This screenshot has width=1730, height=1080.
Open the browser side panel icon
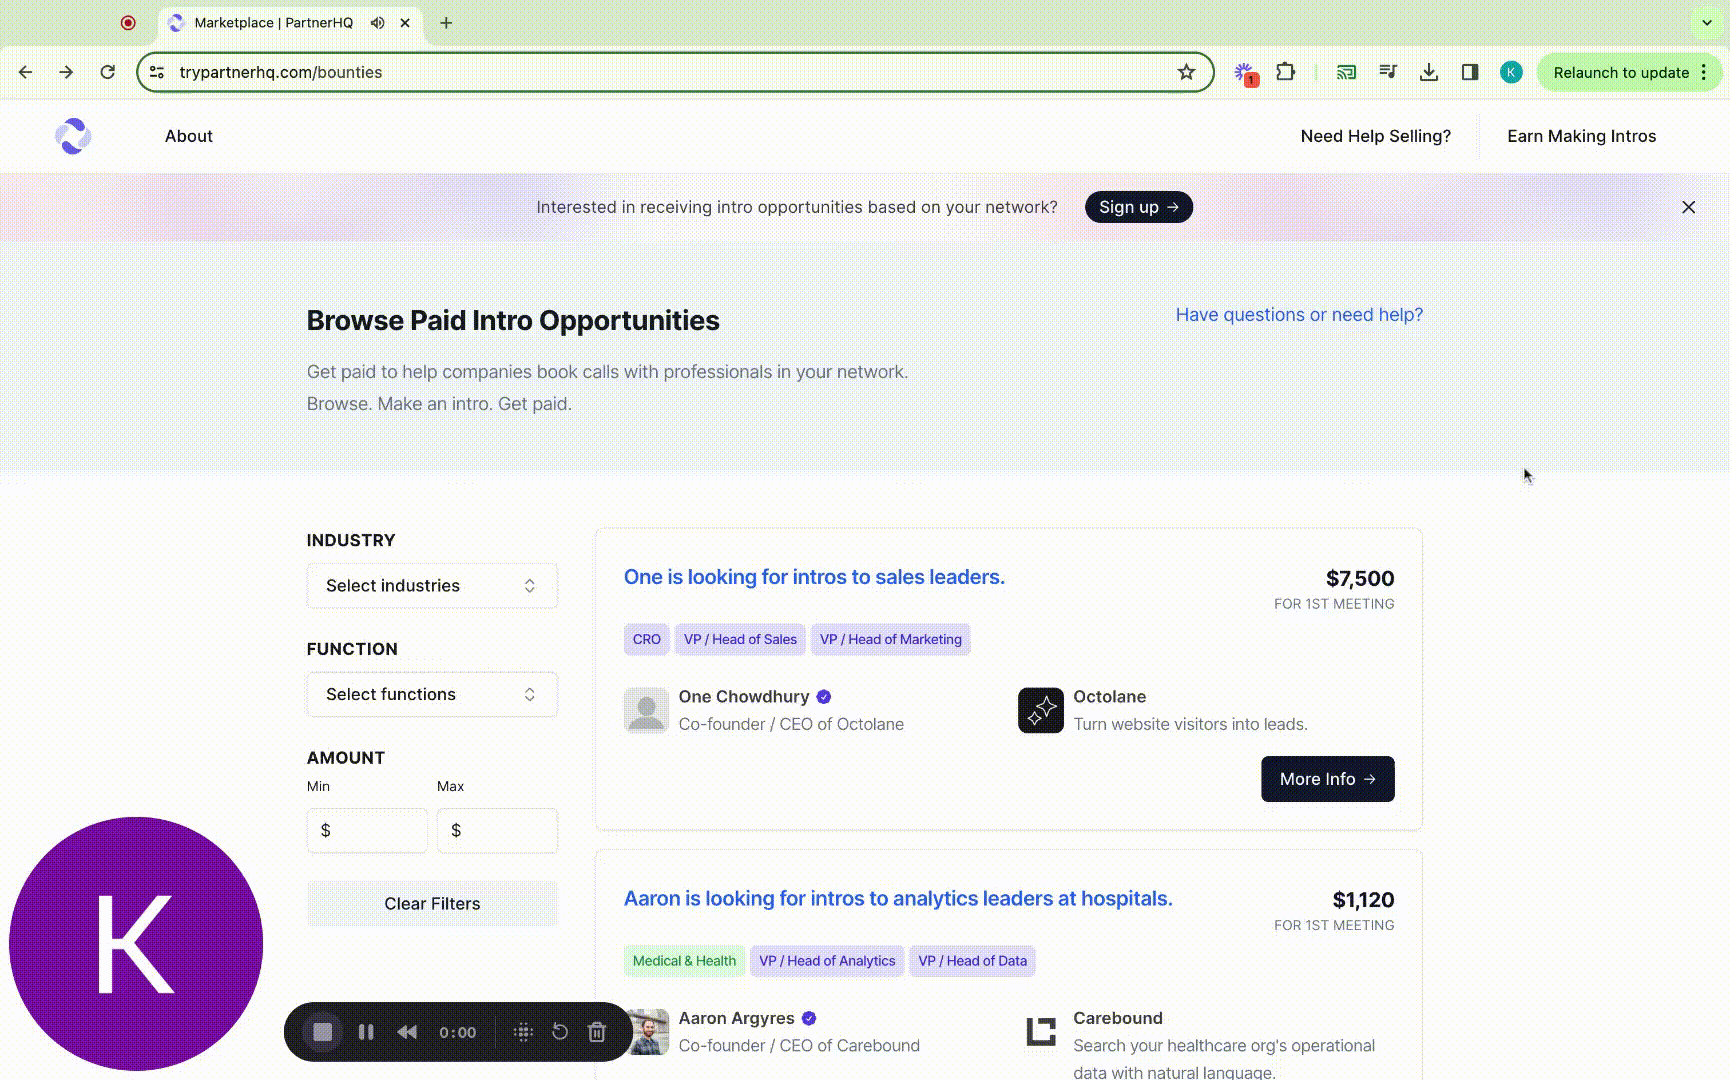pyautogui.click(x=1470, y=72)
